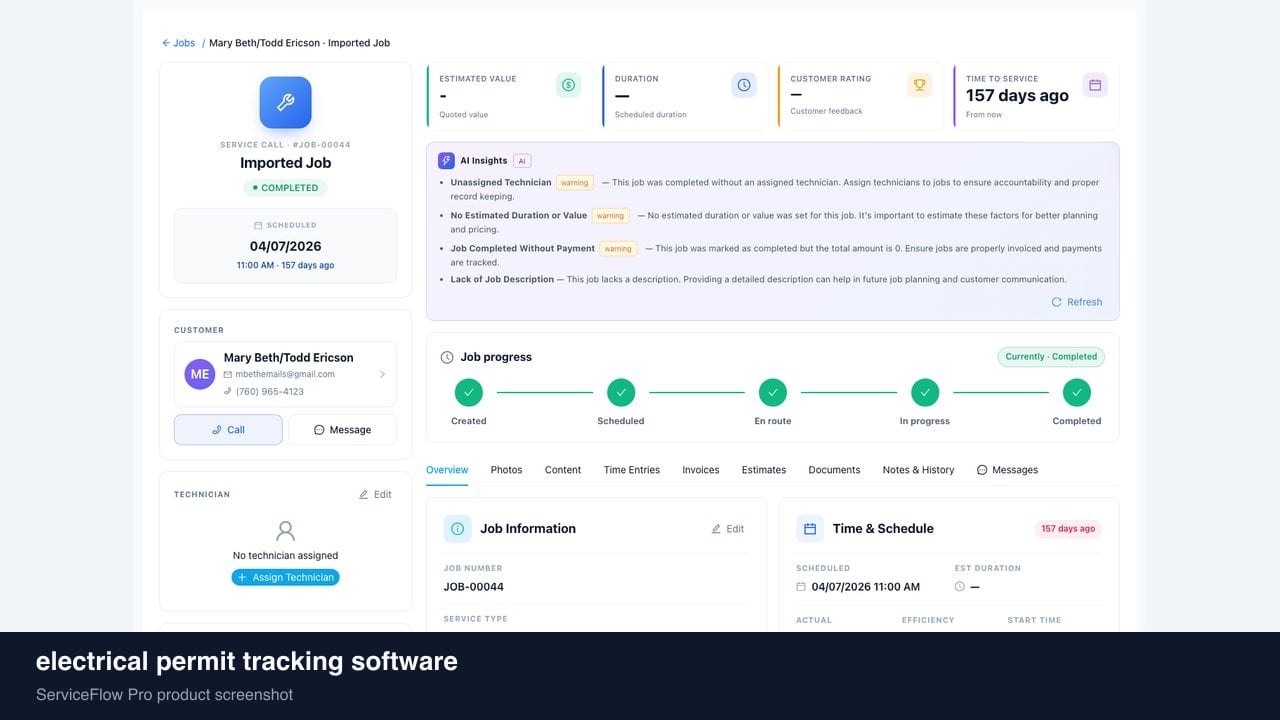Select the Overview tab
Screen dimensions: 1280x720
coord(447,470)
